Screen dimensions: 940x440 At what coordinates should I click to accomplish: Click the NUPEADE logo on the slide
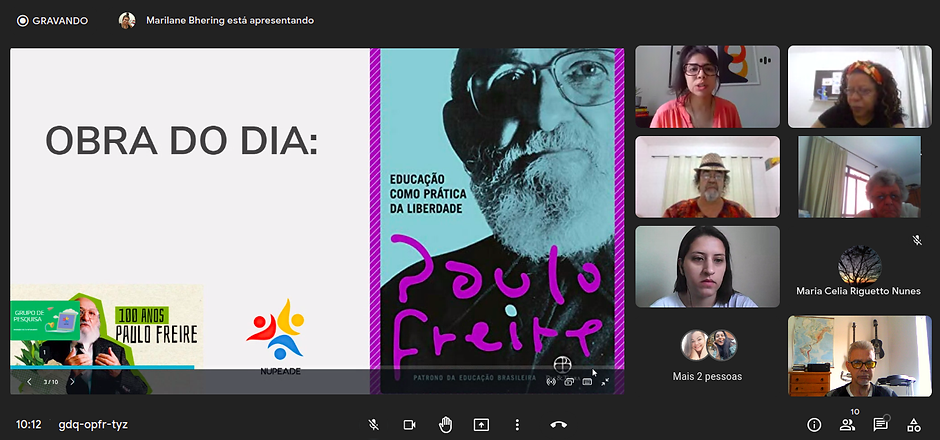[x=277, y=337]
